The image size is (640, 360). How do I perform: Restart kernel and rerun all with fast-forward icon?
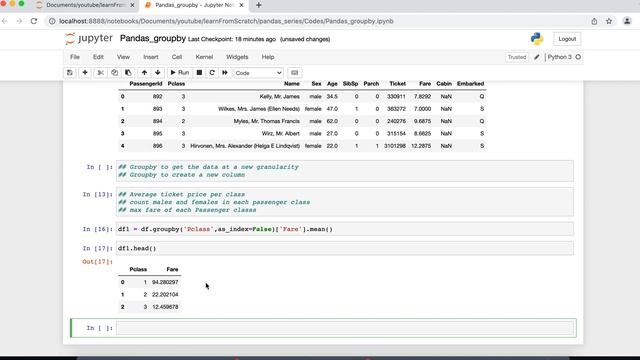224,73
